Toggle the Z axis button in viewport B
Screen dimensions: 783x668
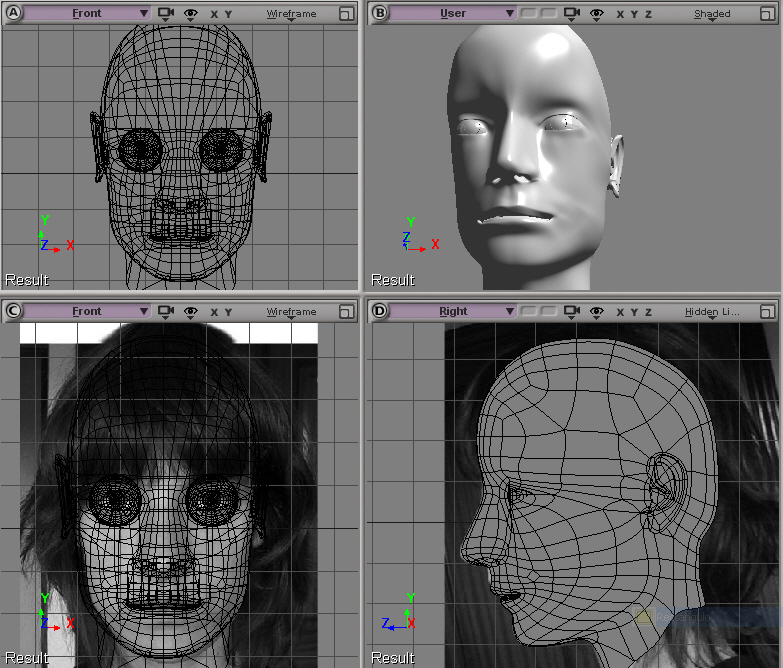click(x=648, y=14)
